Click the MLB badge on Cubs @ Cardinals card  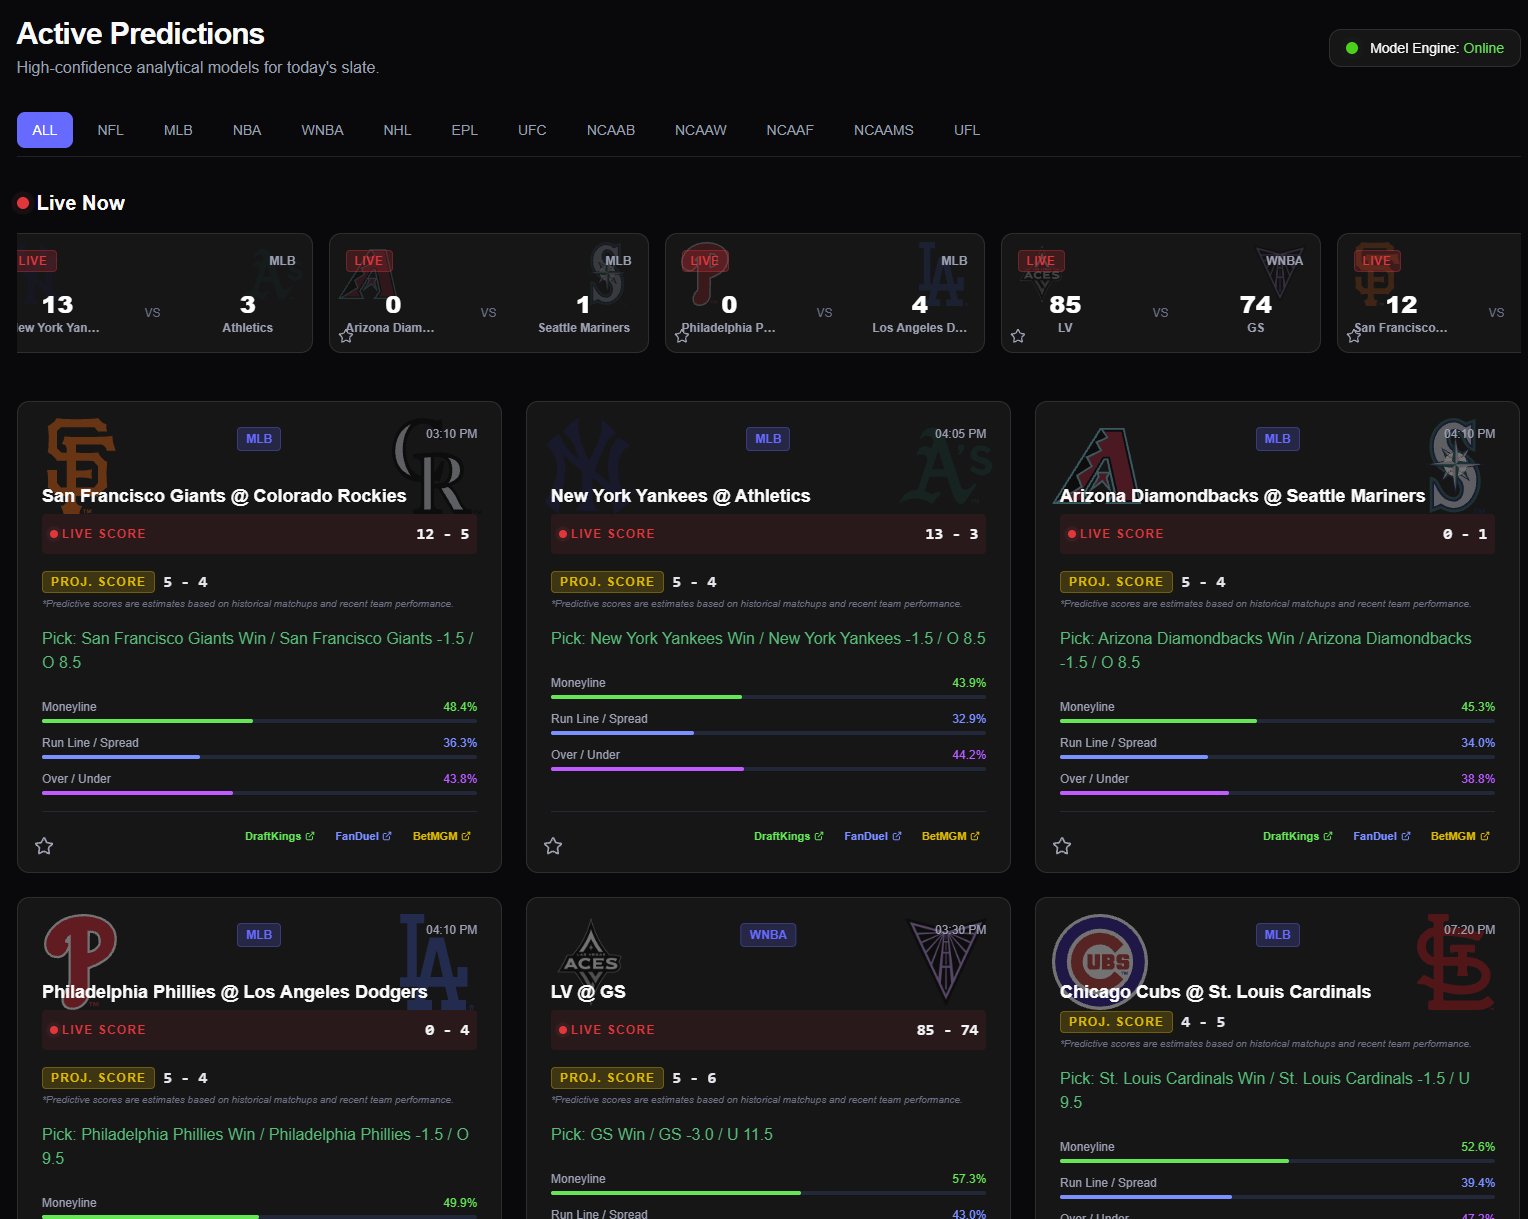coord(1277,935)
